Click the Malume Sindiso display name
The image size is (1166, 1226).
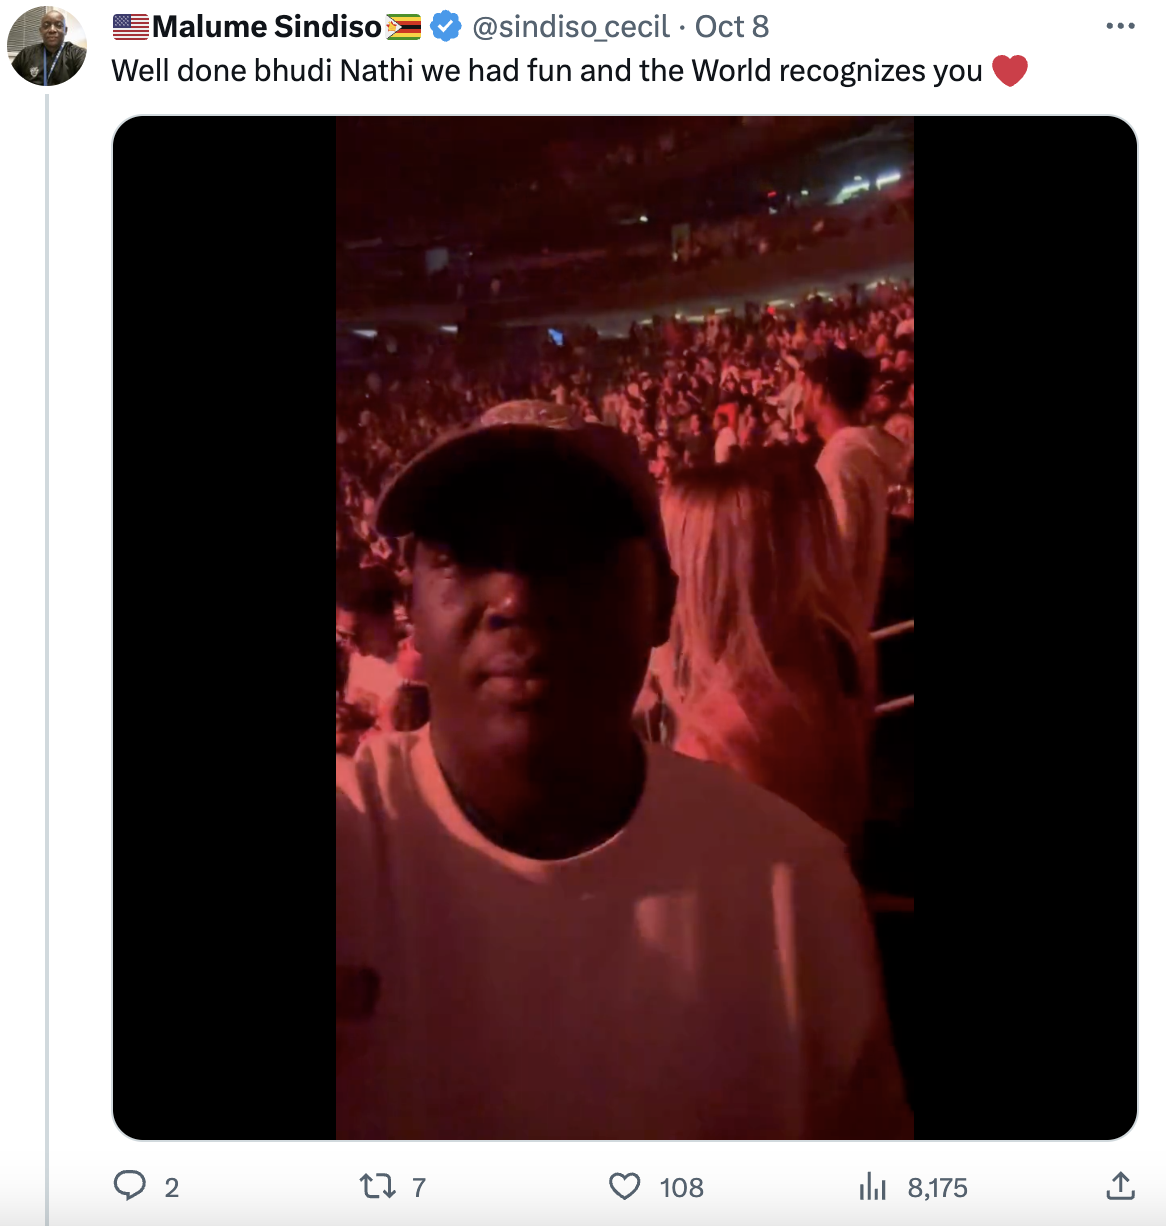point(267,27)
